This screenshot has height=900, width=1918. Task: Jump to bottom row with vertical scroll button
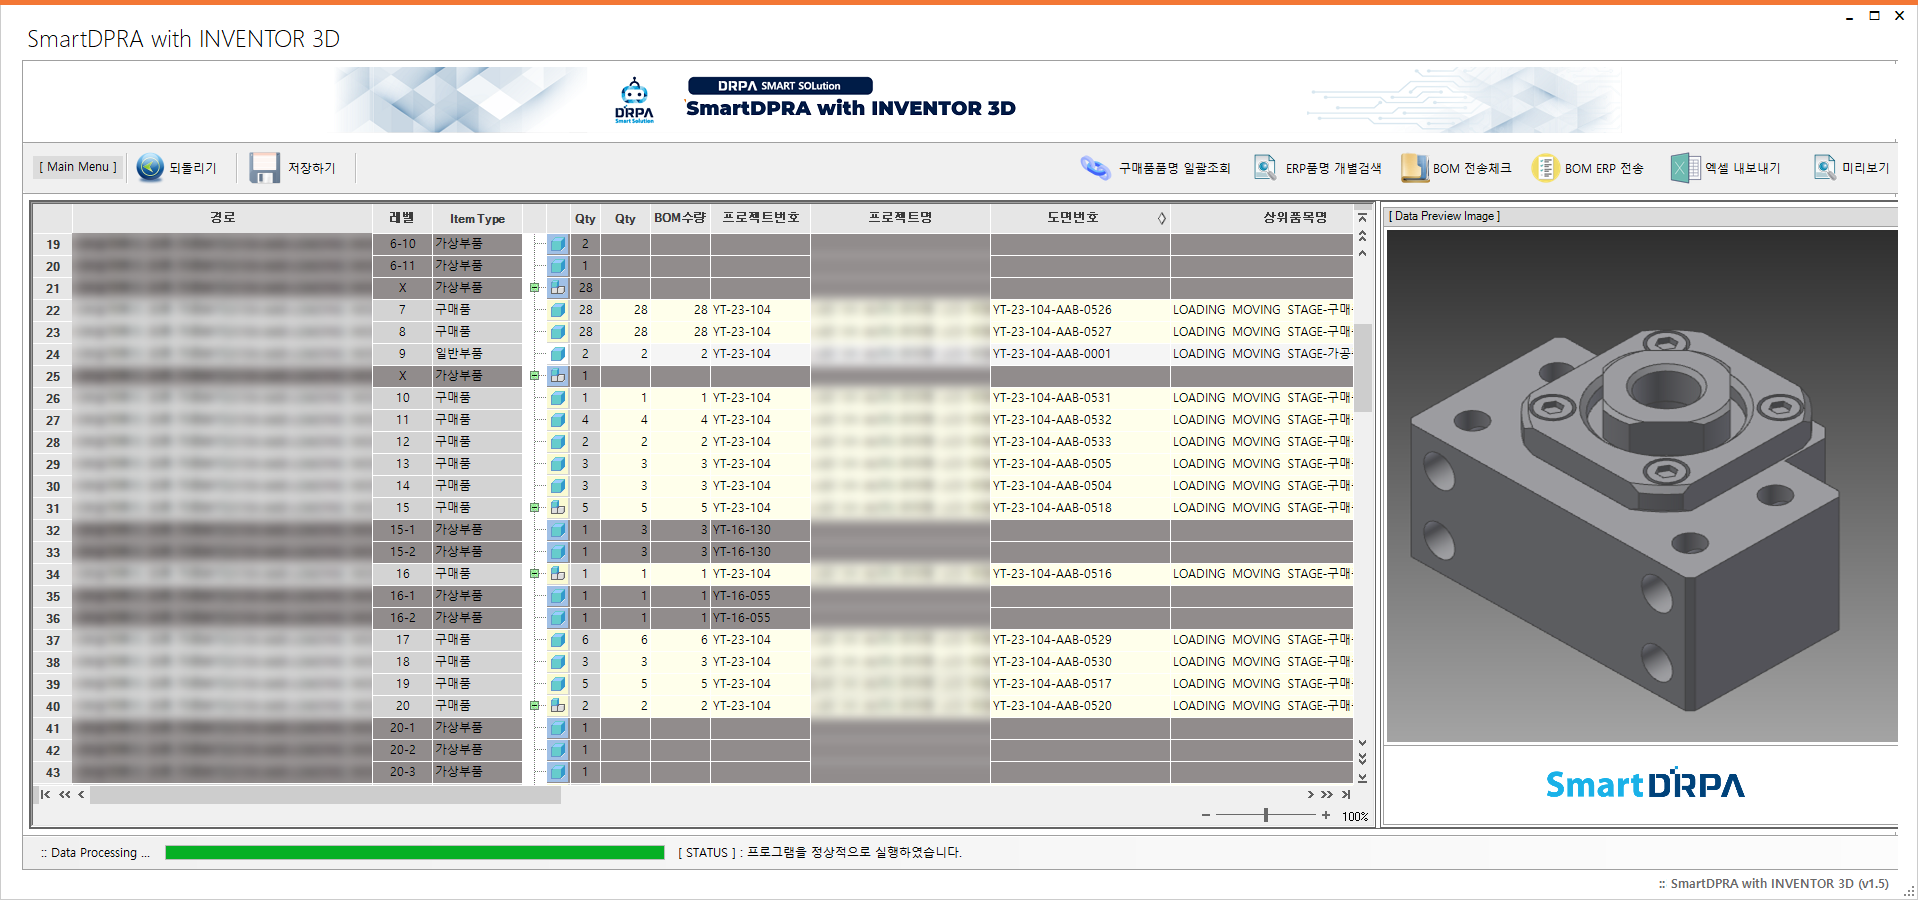coord(1362,778)
